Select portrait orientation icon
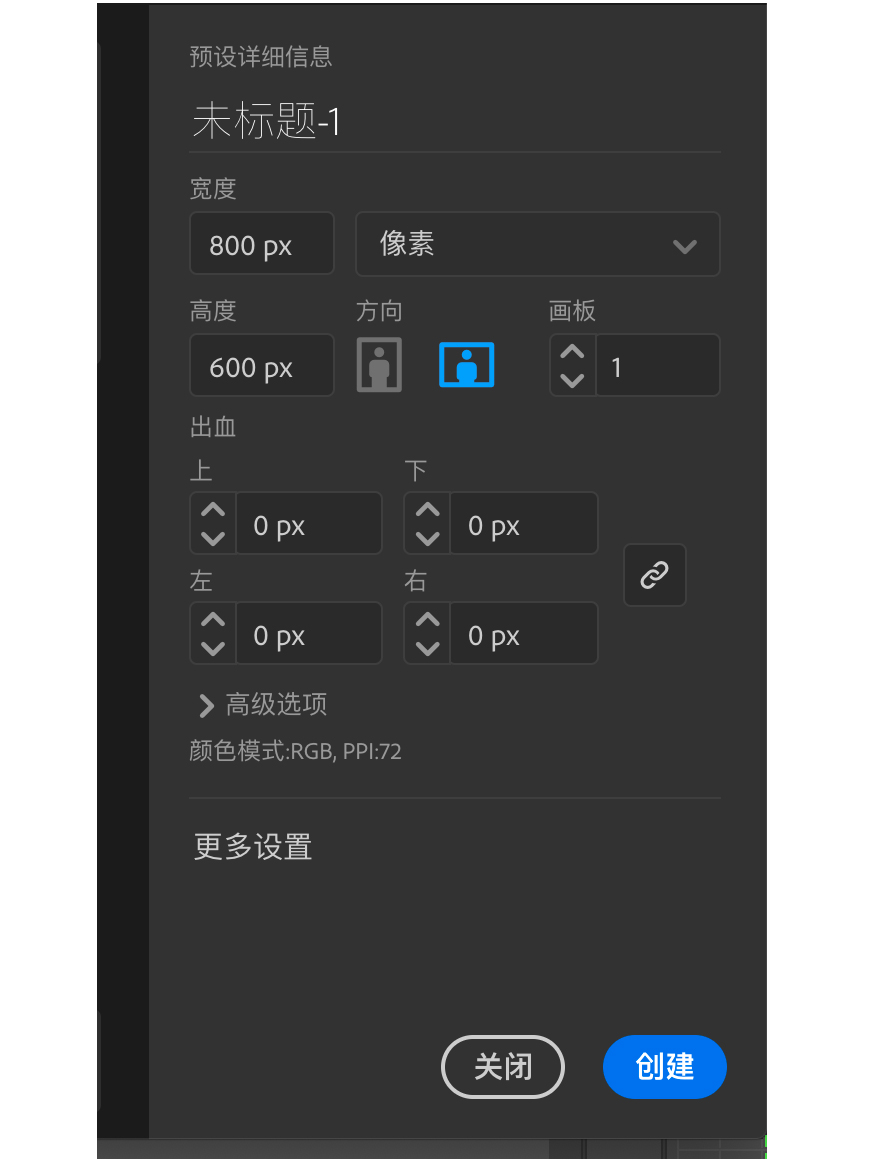The height and width of the screenshot is (1163, 870). (379, 364)
